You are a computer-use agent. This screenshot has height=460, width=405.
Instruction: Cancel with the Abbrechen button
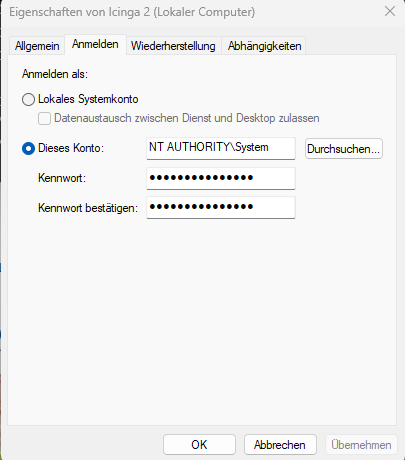tap(280, 445)
